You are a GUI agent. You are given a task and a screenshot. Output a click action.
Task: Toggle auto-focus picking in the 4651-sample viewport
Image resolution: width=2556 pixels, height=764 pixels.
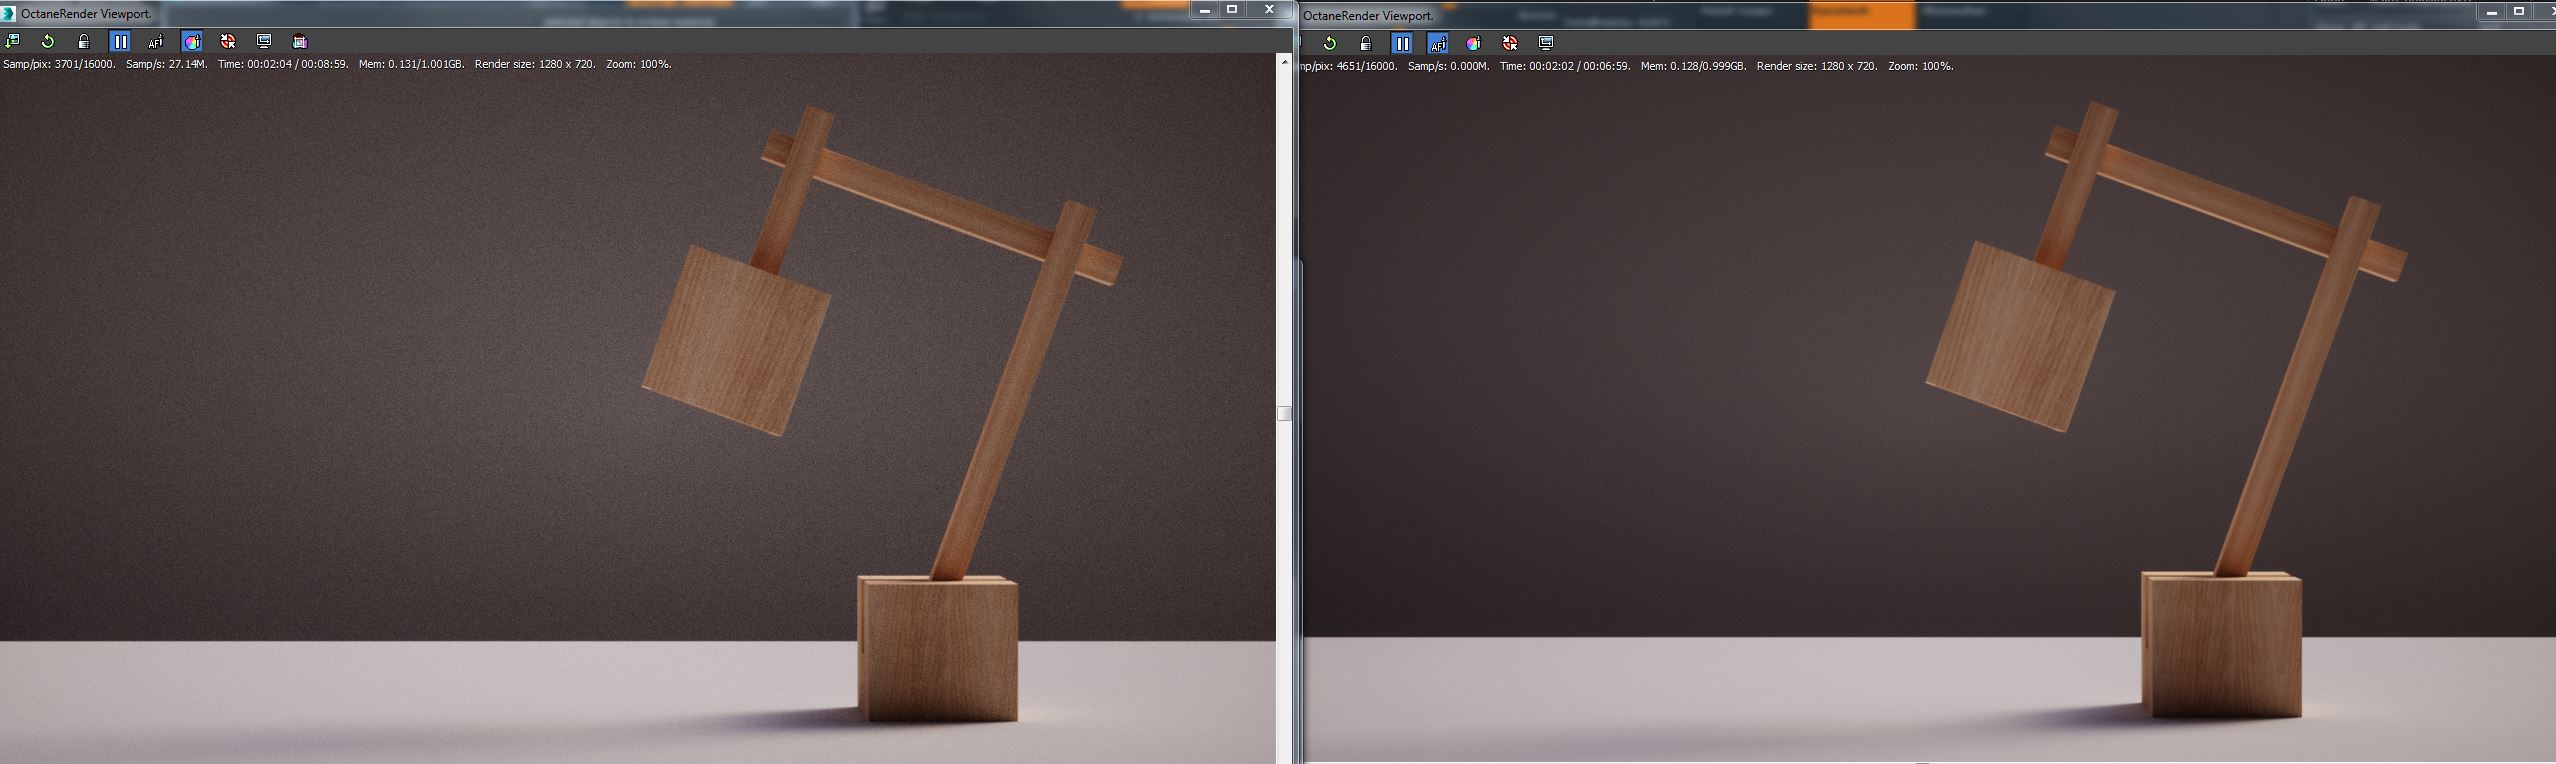(1438, 43)
